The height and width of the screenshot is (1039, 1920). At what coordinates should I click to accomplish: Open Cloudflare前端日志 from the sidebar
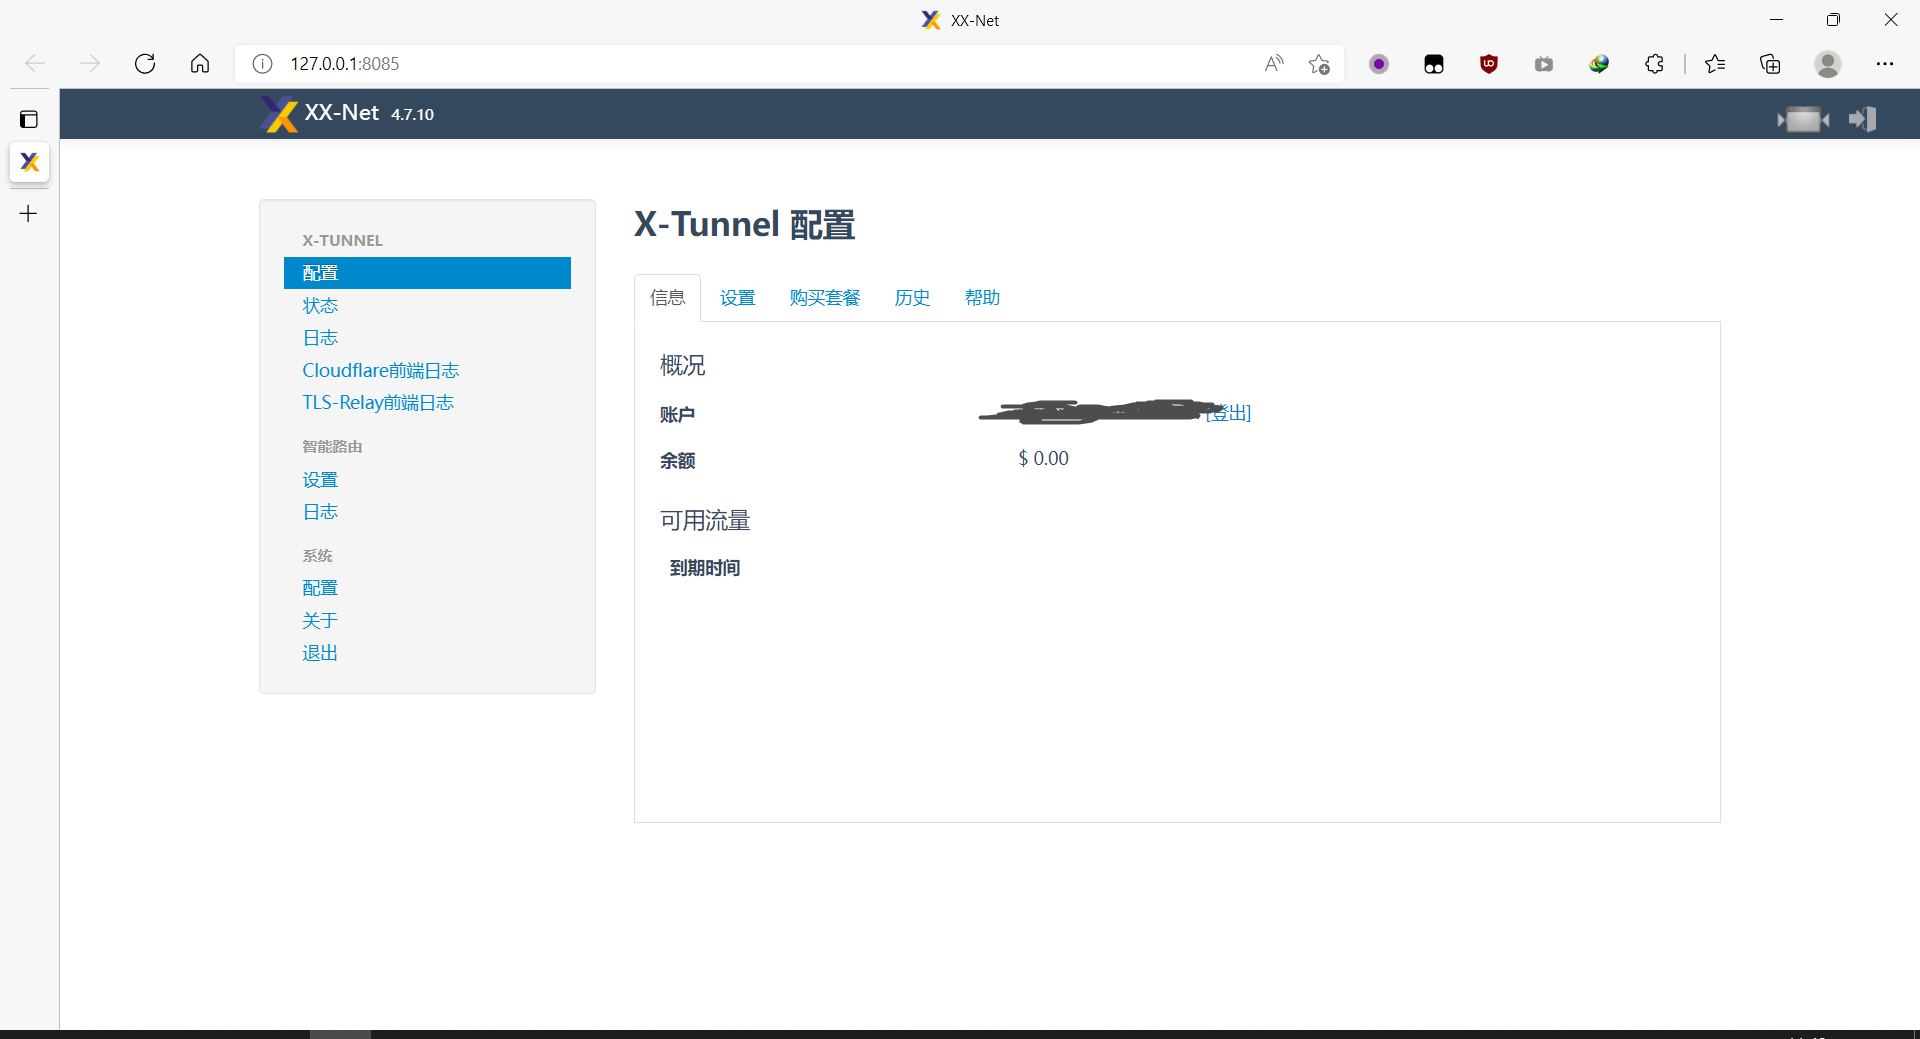[380, 369]
